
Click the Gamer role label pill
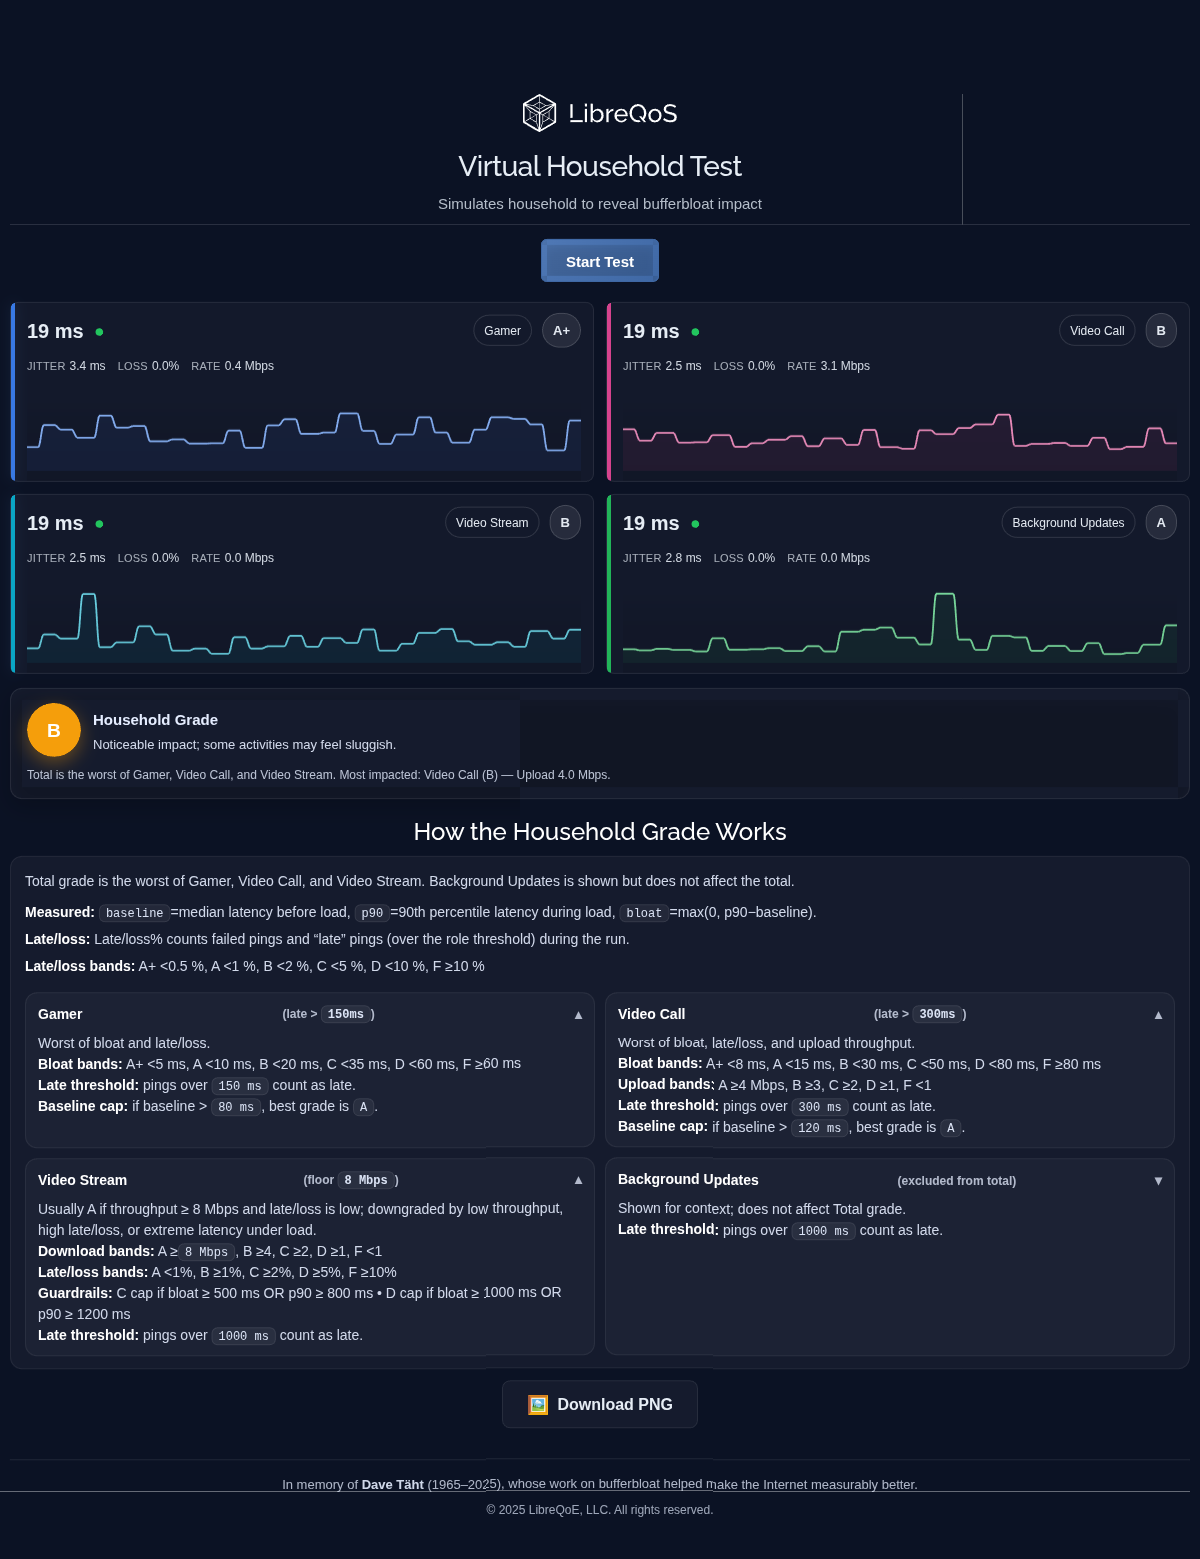click(x=502, y=330)
